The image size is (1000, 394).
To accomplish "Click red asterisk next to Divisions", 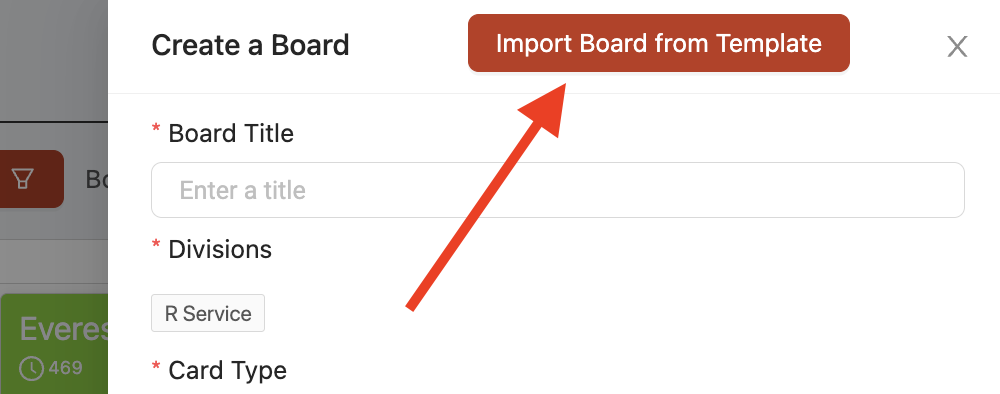I will click(x=156, y=245).
